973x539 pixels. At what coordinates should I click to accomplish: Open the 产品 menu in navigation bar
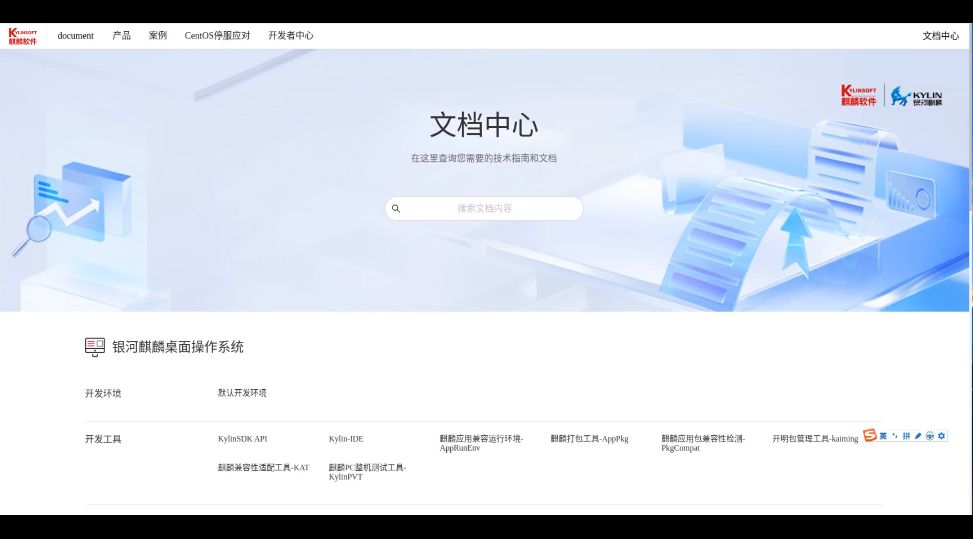click(121, 36)
